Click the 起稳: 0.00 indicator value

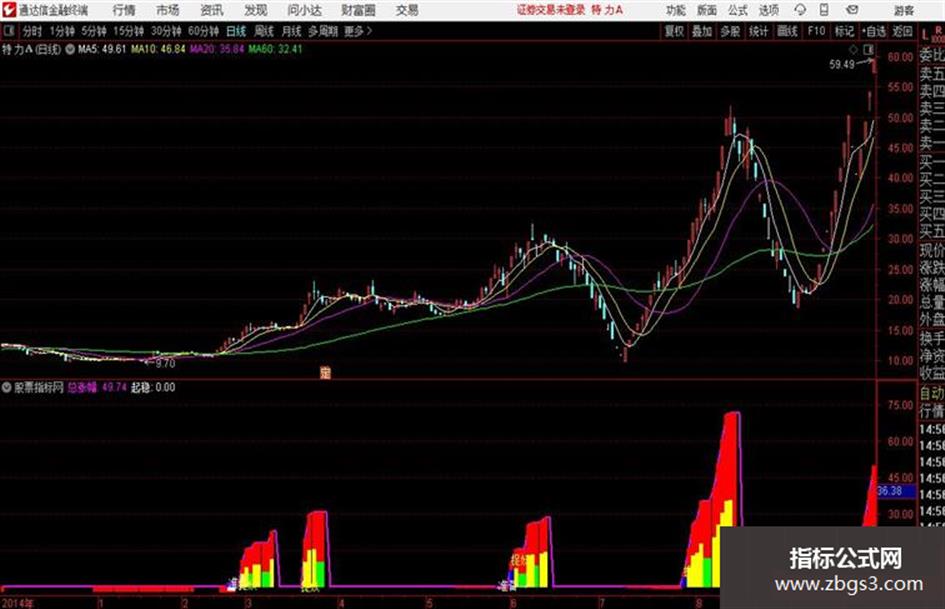coord(153,387)
